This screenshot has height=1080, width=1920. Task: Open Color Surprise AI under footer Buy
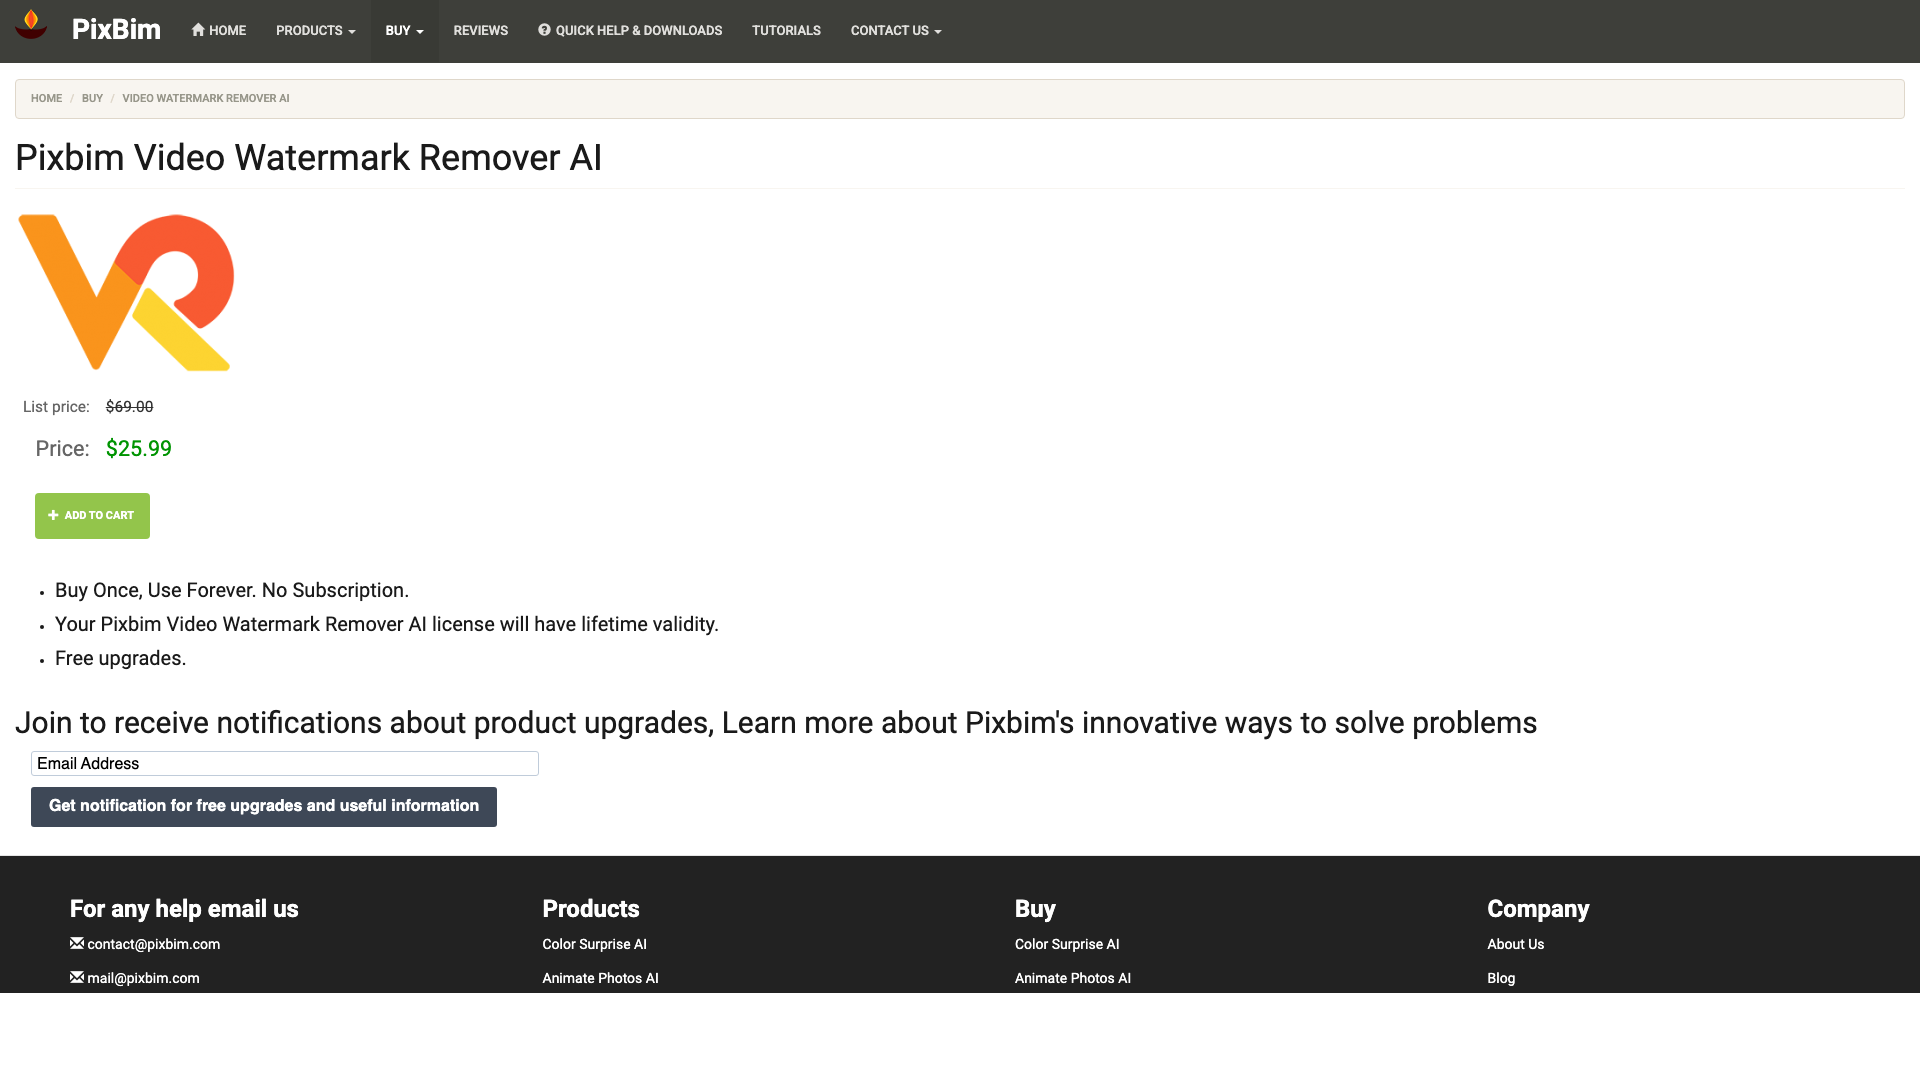coord(1067,944)
